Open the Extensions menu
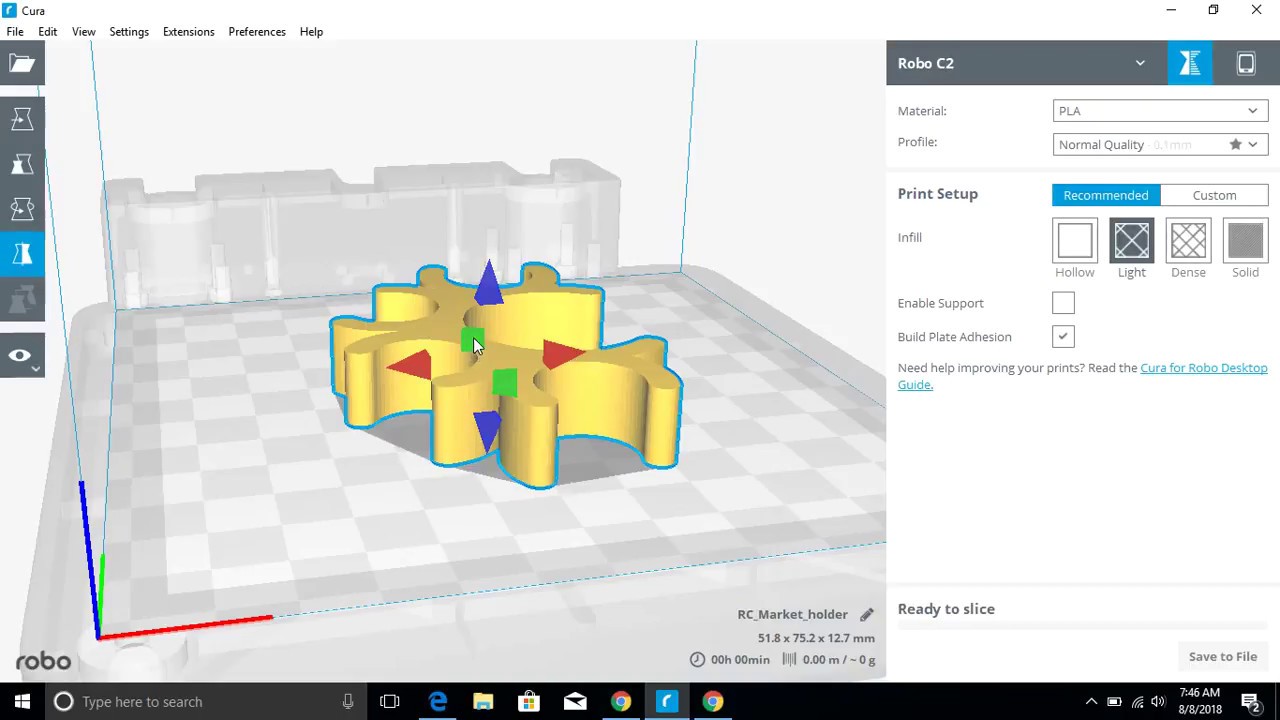 (189, 31)
